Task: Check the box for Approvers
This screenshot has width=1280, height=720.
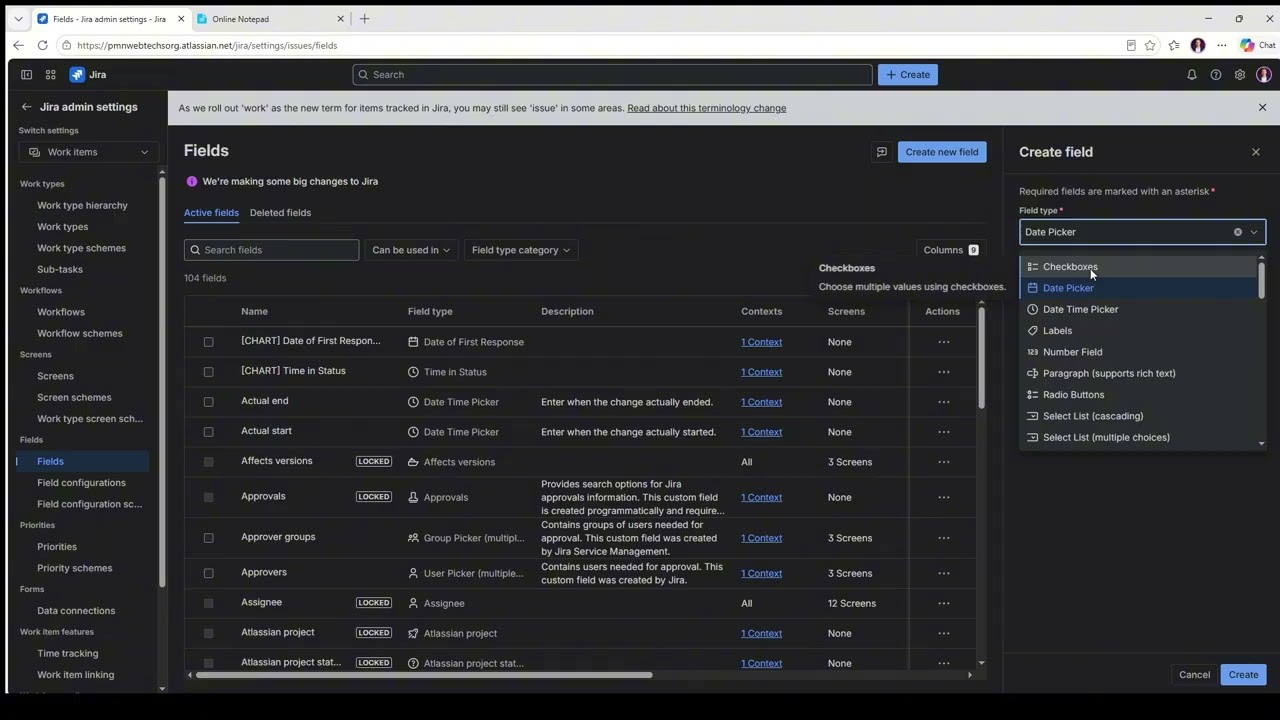Action: (x=208, y=573)
